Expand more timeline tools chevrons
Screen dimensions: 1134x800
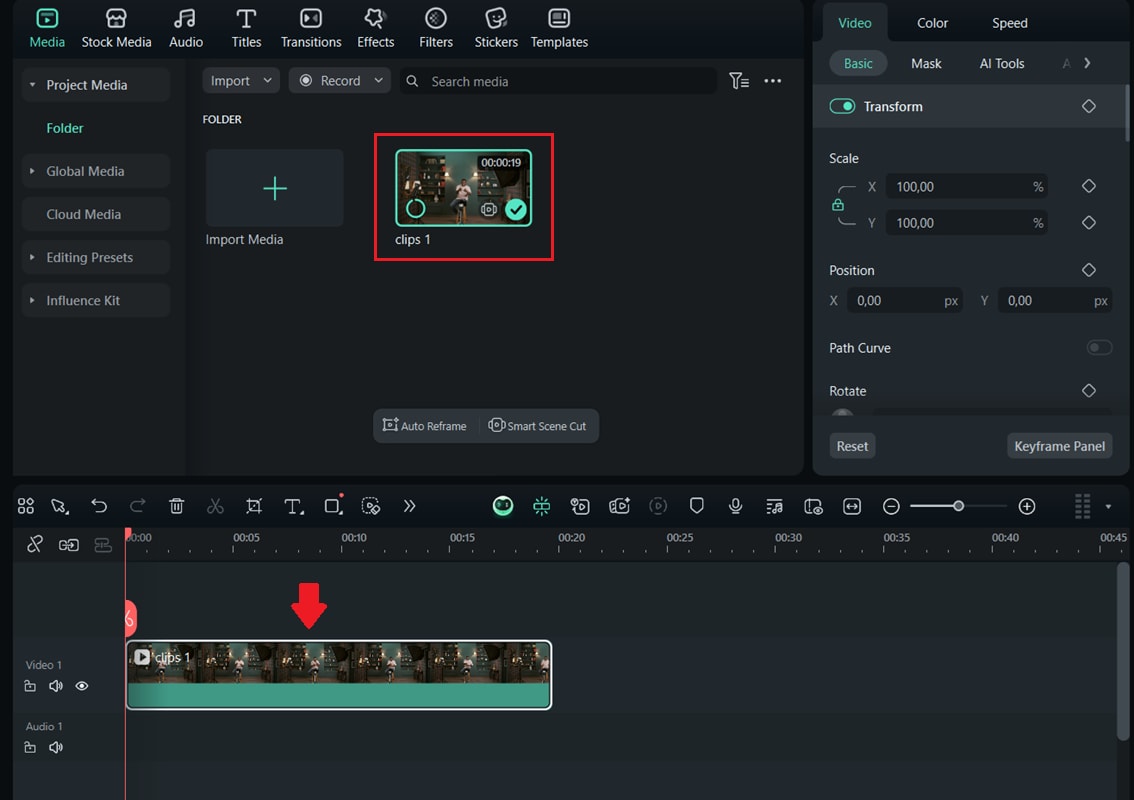(x=409, y=506)
